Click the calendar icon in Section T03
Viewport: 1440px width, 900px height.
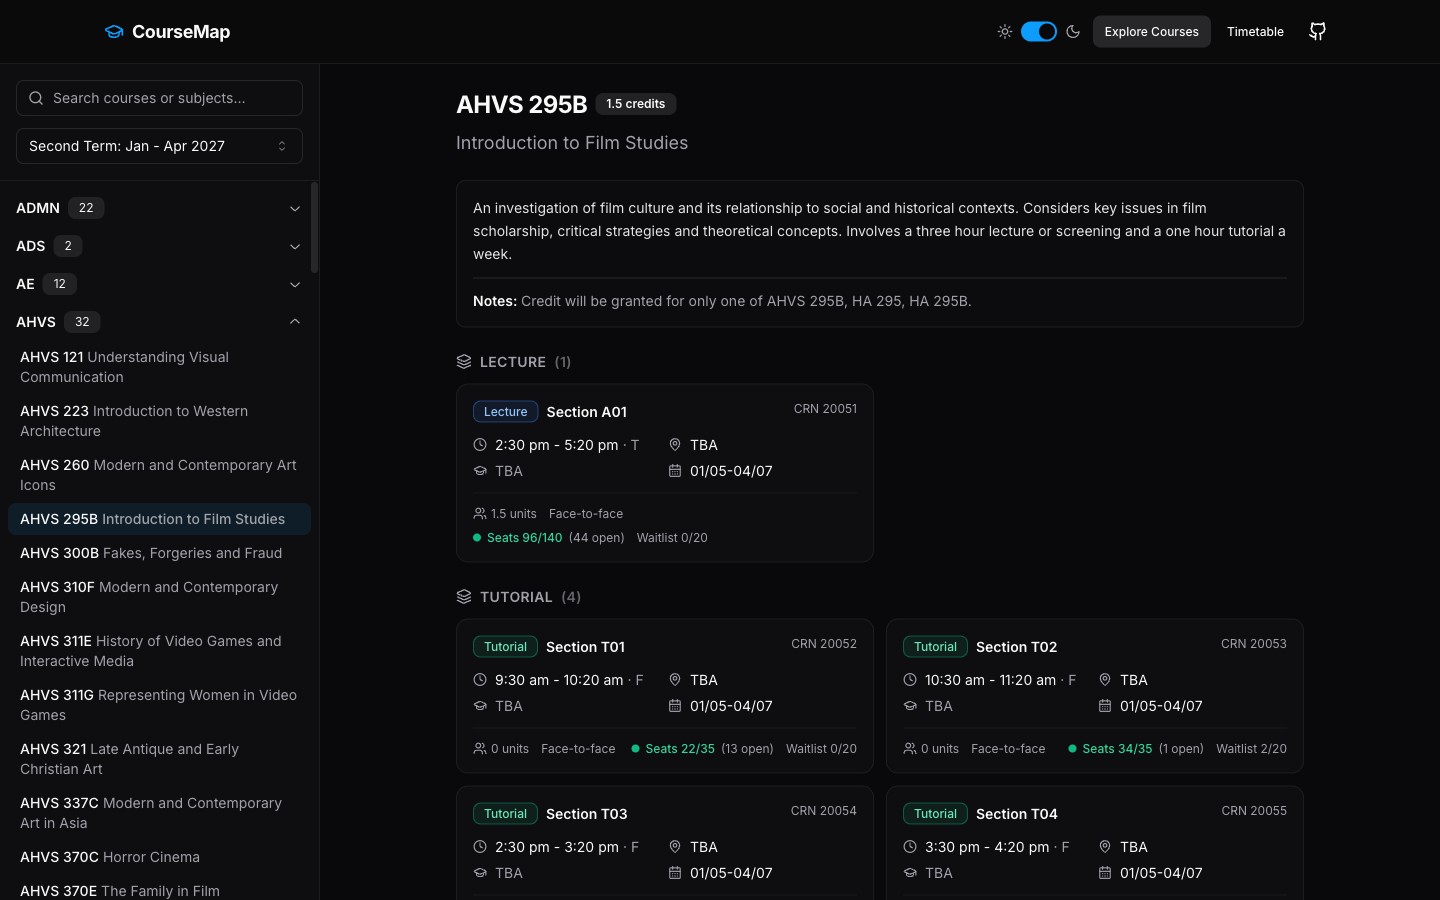click(675, 873)
